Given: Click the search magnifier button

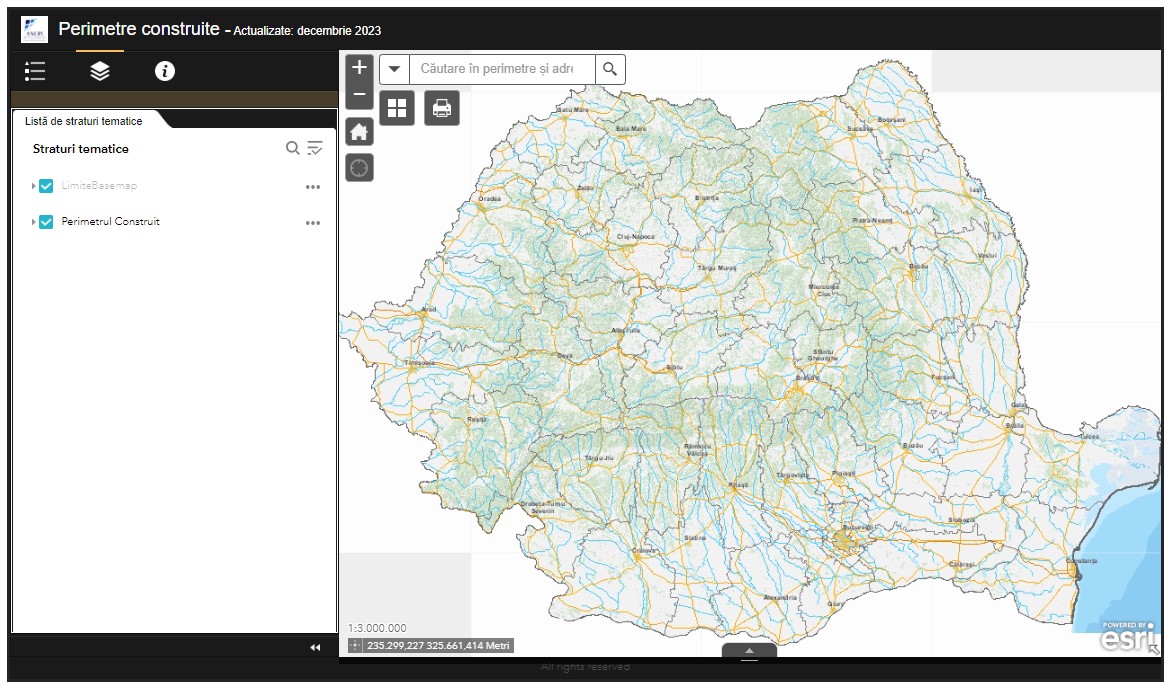Looking at the screenshot, I should 610,69.
